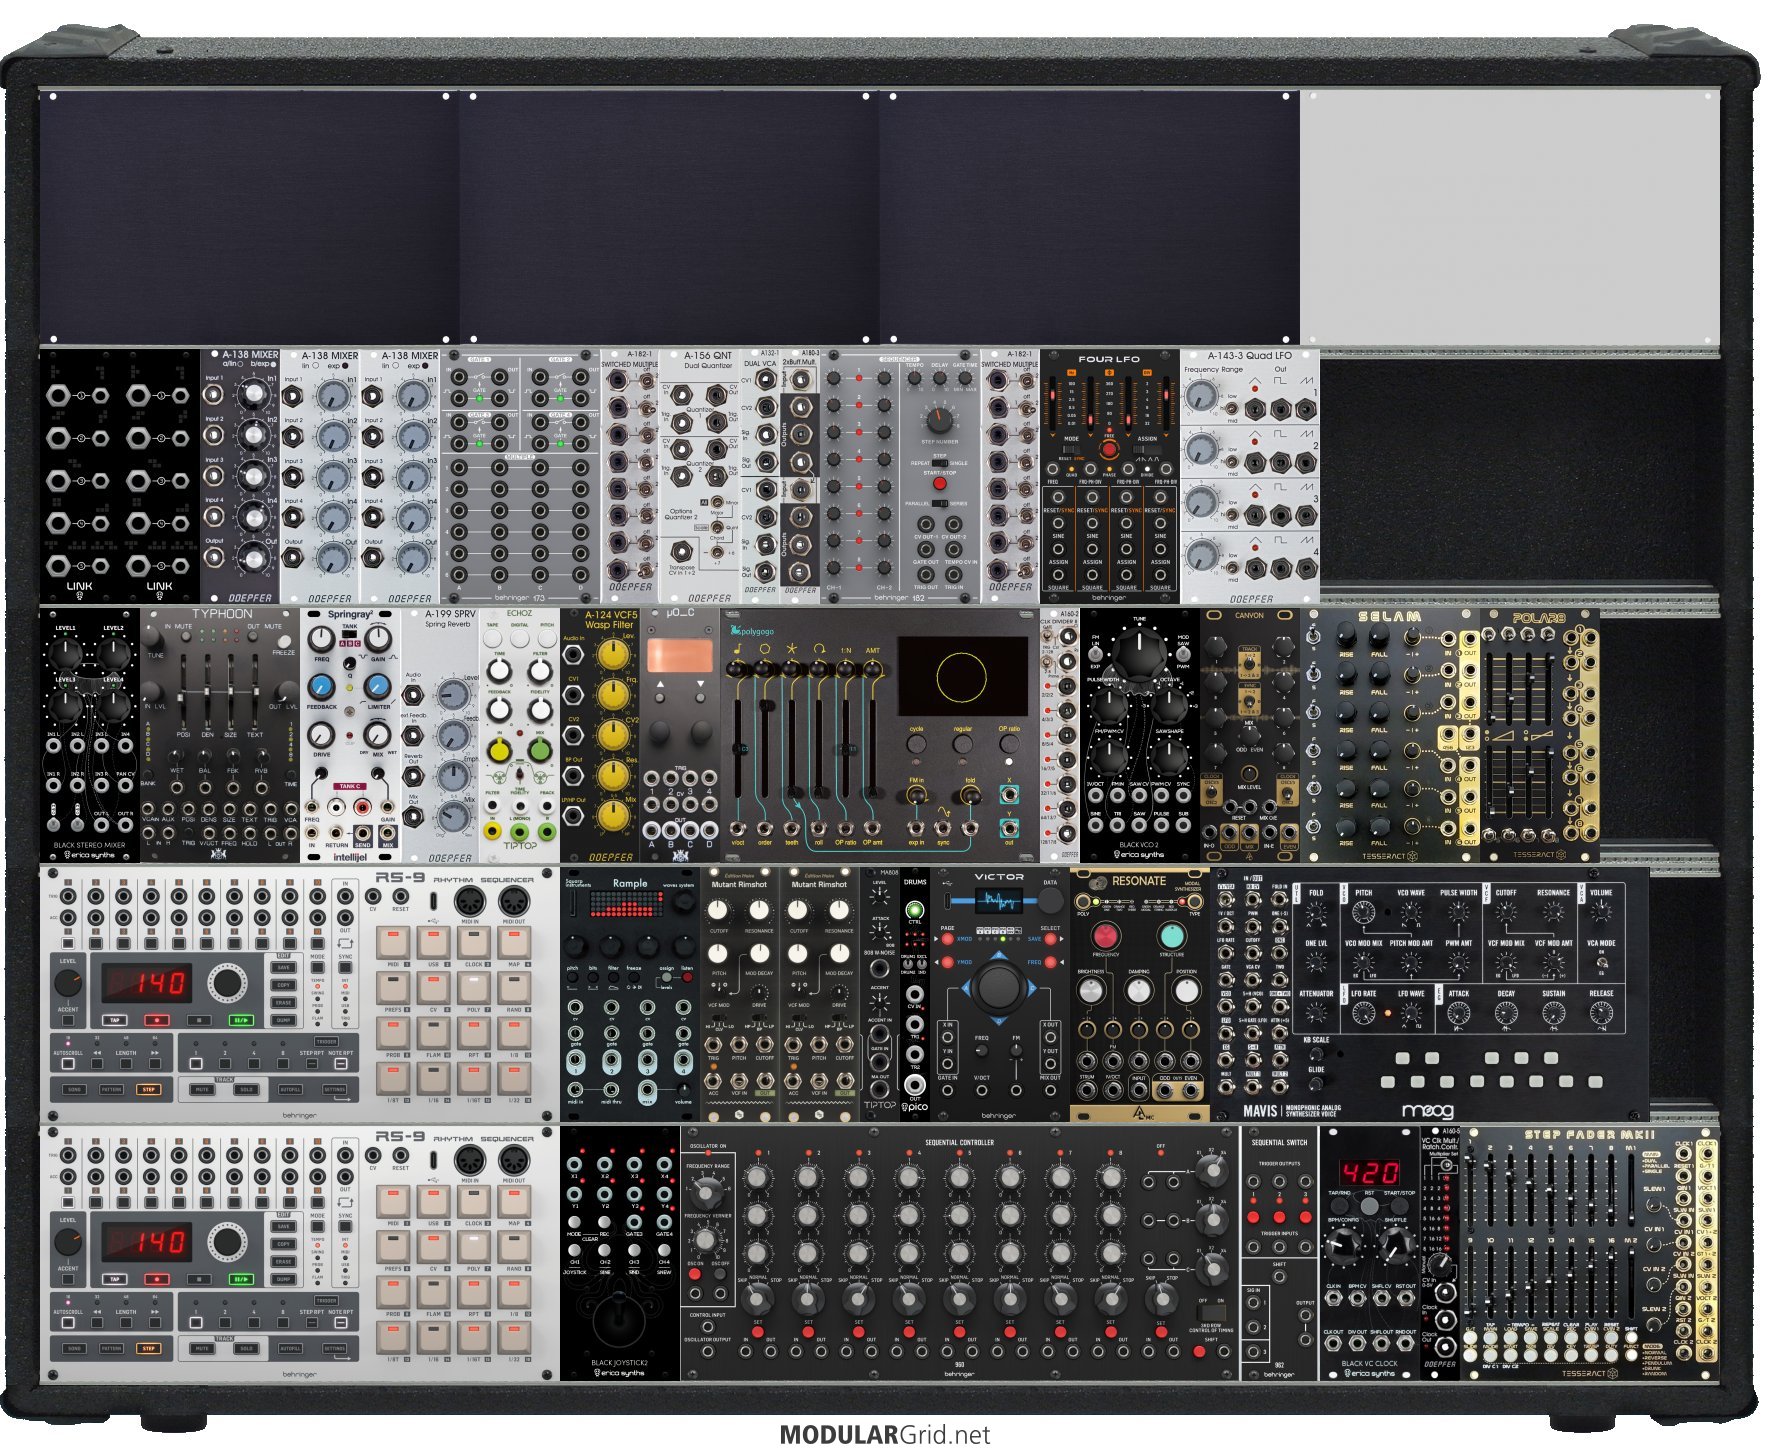The height and width of the screenshot is (1456, 1771).
Task: Click the A-156 QNT Dual Quantizer title
Action: coord(708,360)
